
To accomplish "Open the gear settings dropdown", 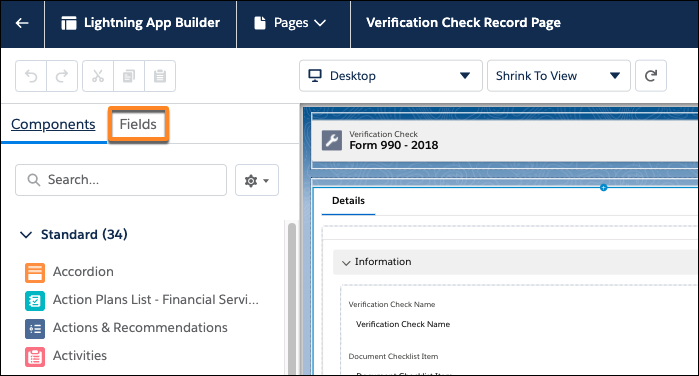I will pyautogui.click(x=257, y=180).
